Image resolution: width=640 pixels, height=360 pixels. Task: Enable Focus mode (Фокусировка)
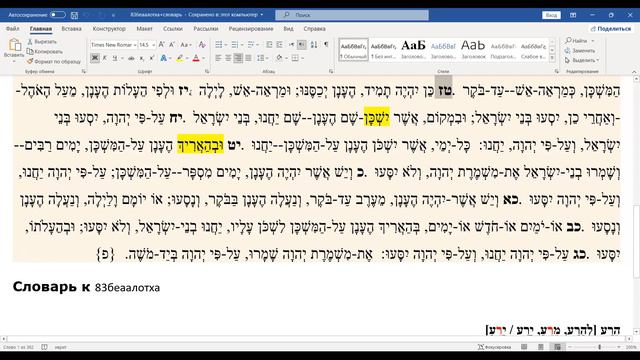pos(495,347)
